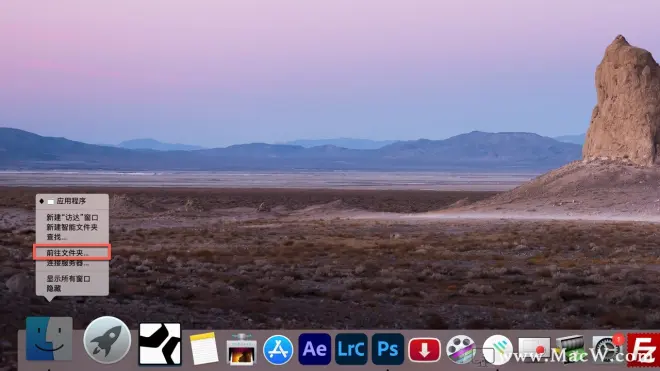Open the film reel video app
Image resolution: width=660 pixels, height=371 pixels.
pyautogui.click(x=461, y=349)
